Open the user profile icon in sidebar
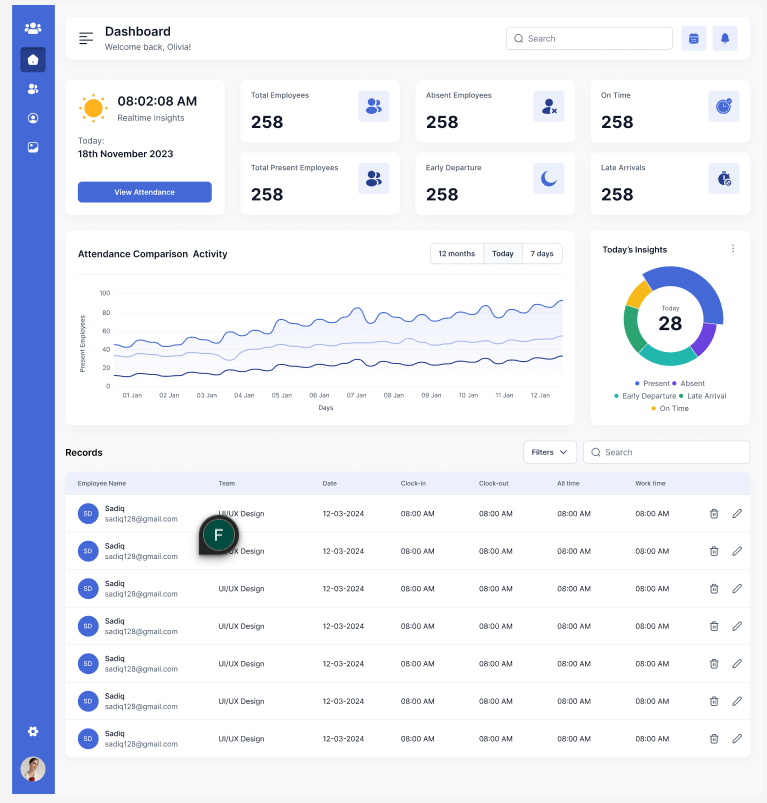This screenshot has width=767, height=803. 33,118
